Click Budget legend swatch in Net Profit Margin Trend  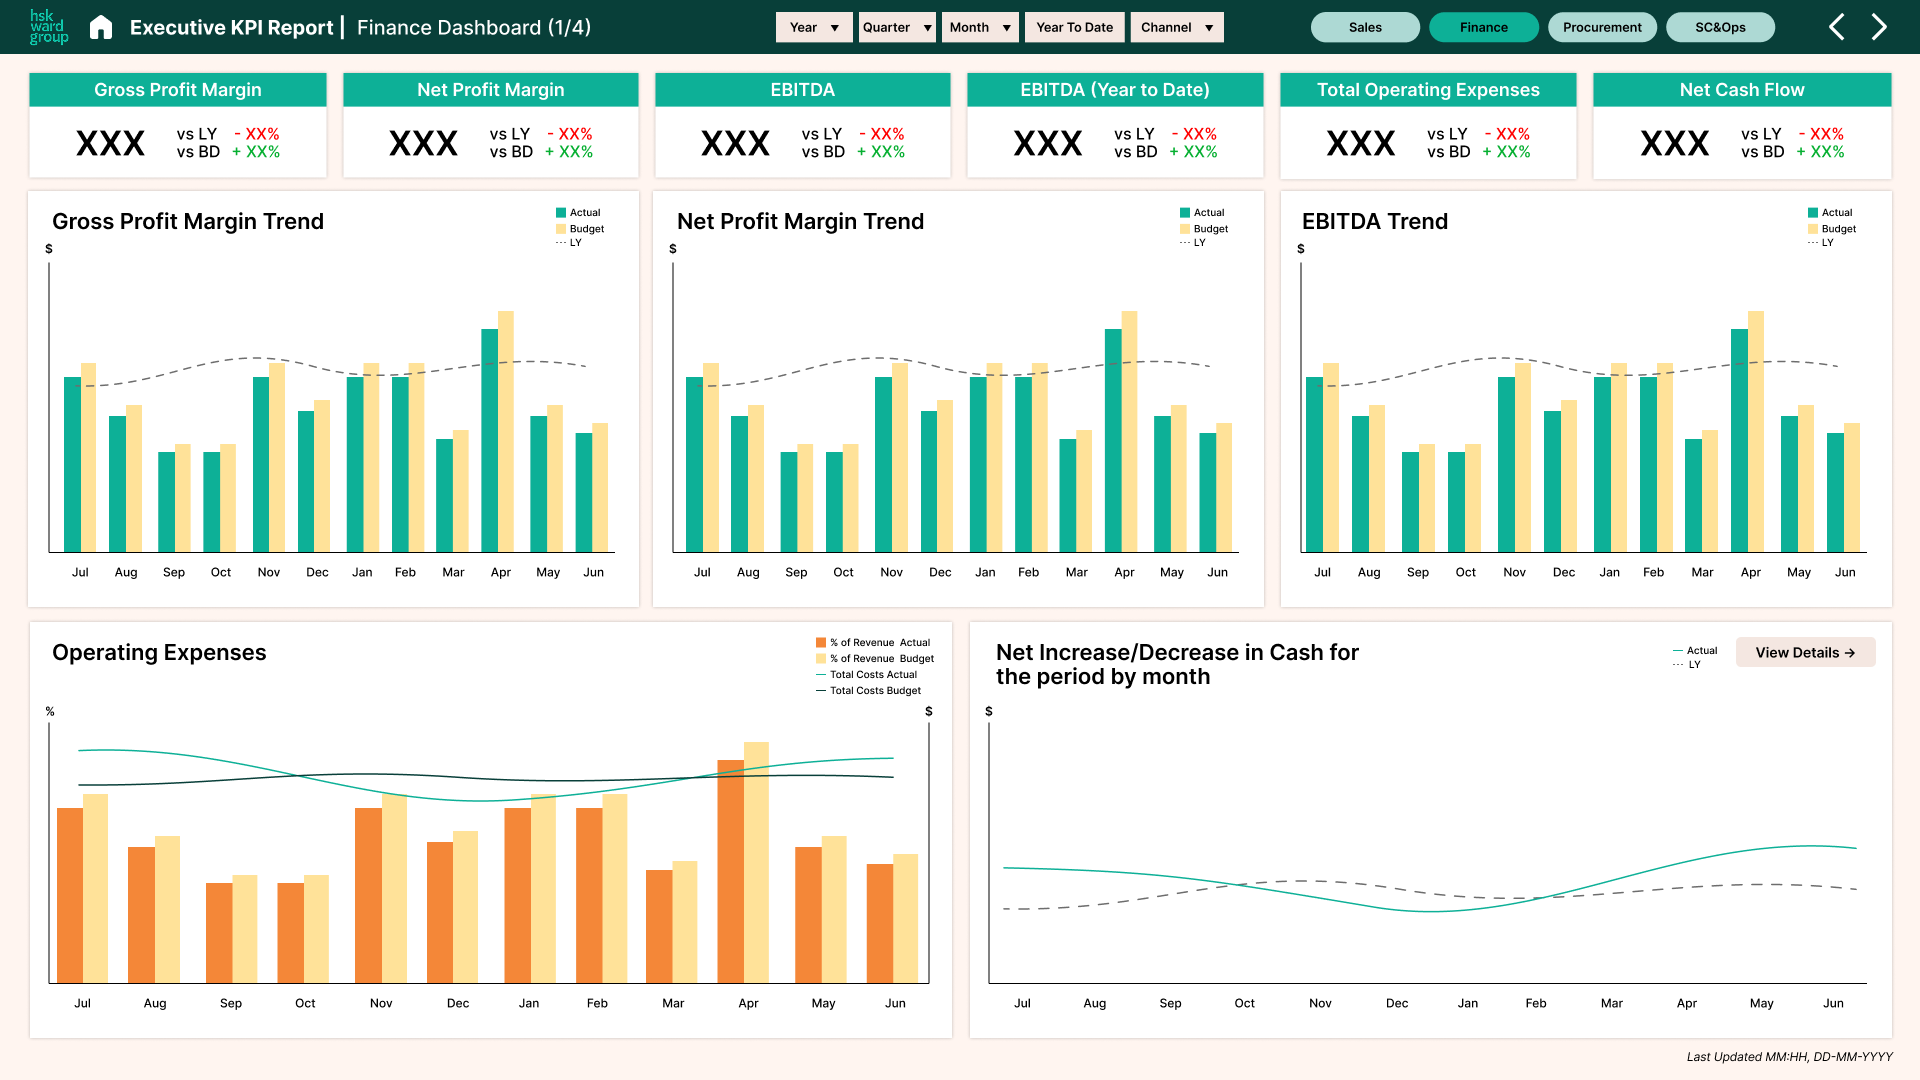[x=1185, y=229]
